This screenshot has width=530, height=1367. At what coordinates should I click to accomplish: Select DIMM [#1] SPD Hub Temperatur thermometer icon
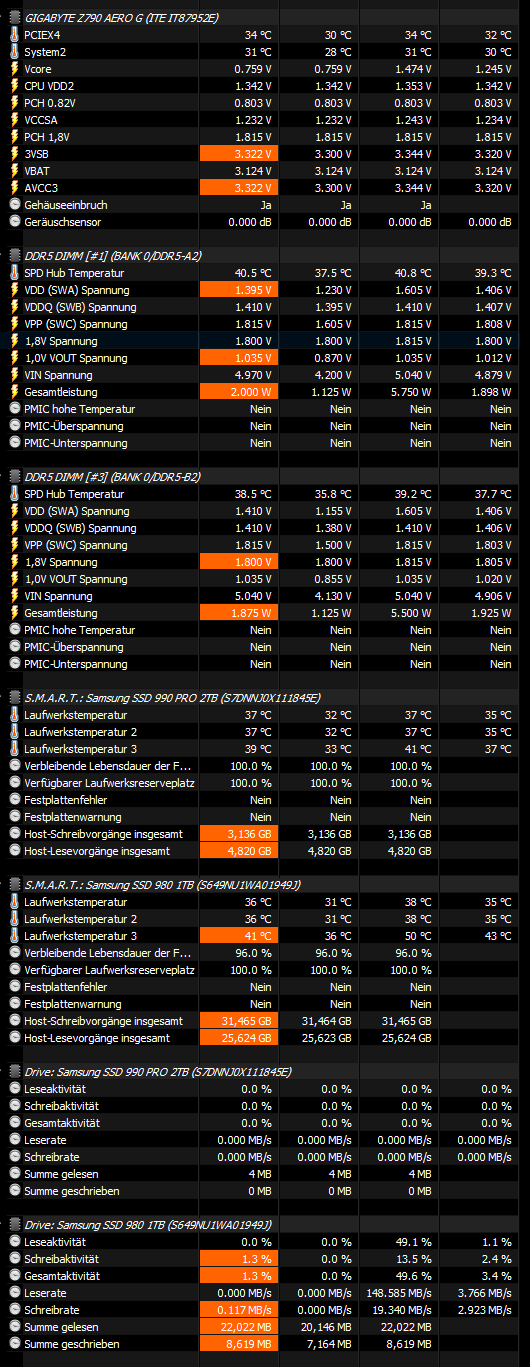[x=14, y=273]
